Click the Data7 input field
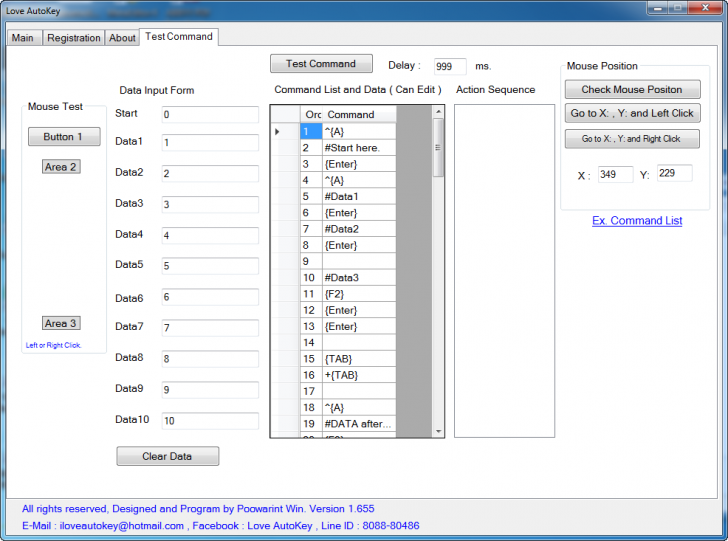Image resolution: width=728 pixels, height=541 pixels. pyautogui.click(x=210, y=328)
